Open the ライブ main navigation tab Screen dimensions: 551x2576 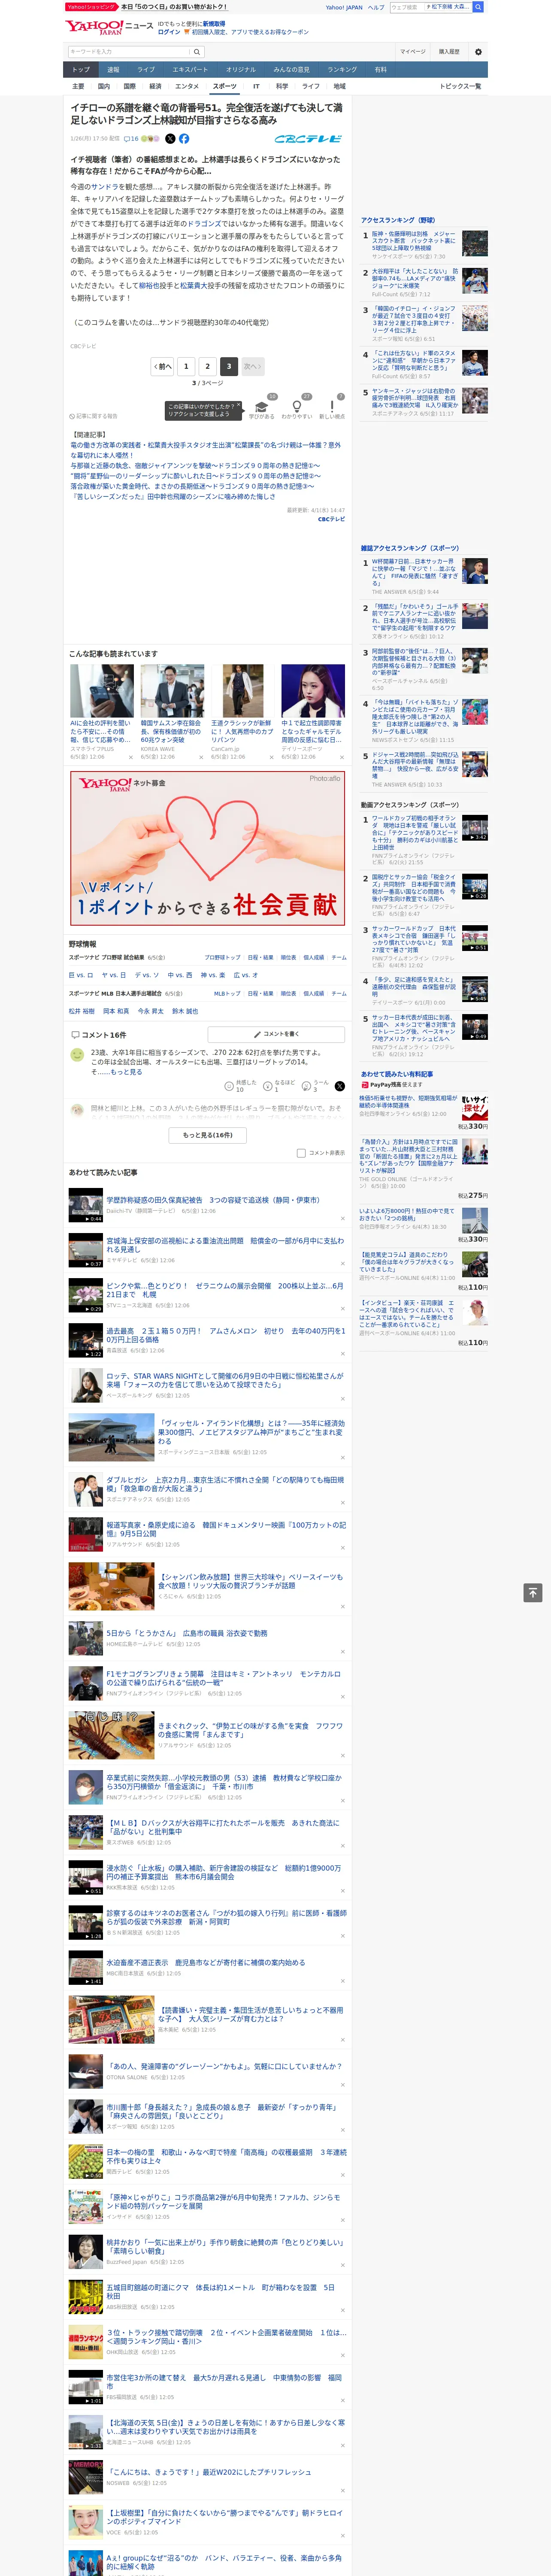pos(146,69)
